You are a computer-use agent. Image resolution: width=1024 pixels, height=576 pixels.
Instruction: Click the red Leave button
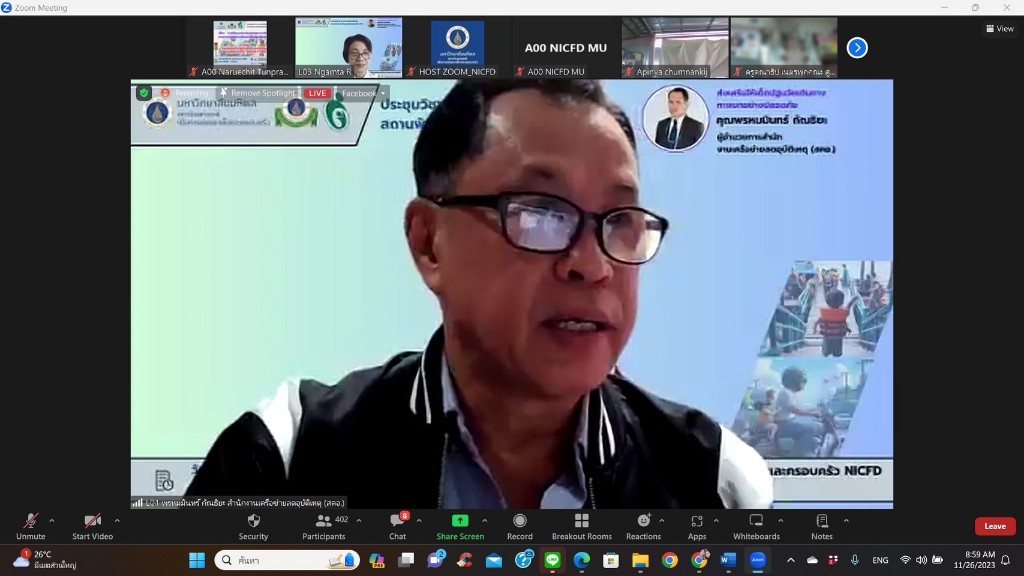point(995,526)
